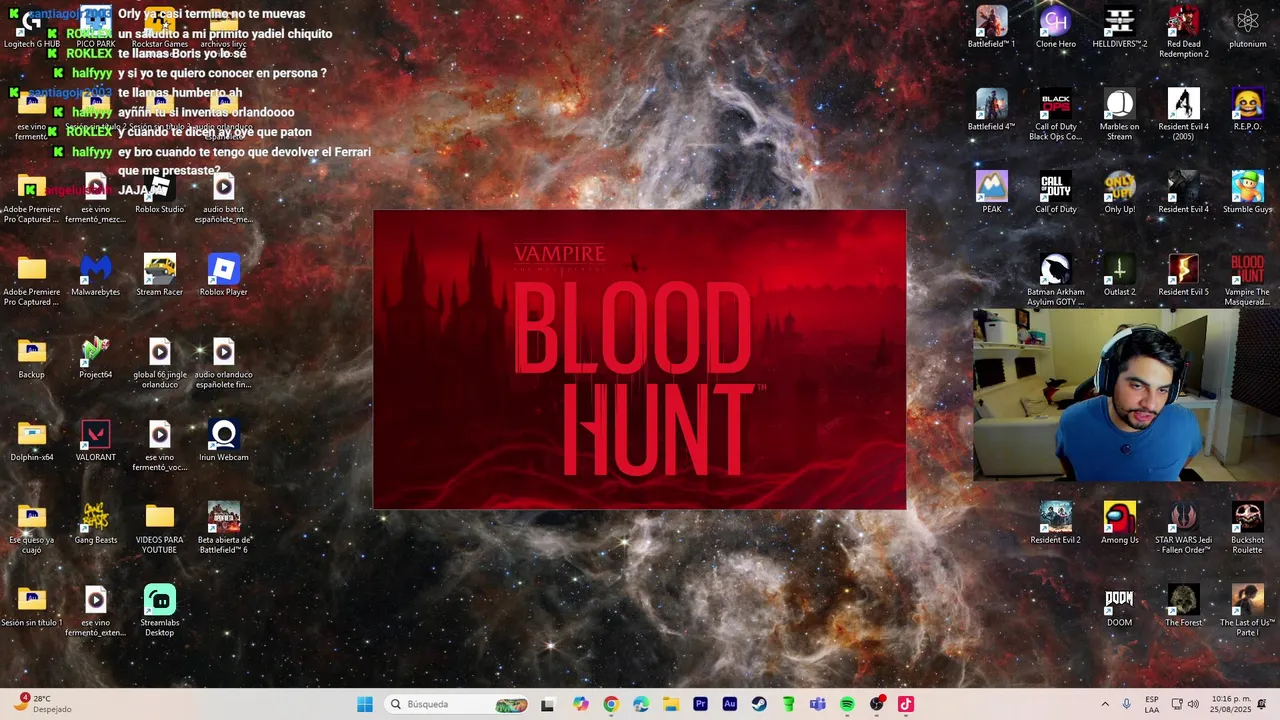This screenshot has height=720, width=1280.
Task: Open Resident Evil 2 shortcut
Action: point(1055,523)
